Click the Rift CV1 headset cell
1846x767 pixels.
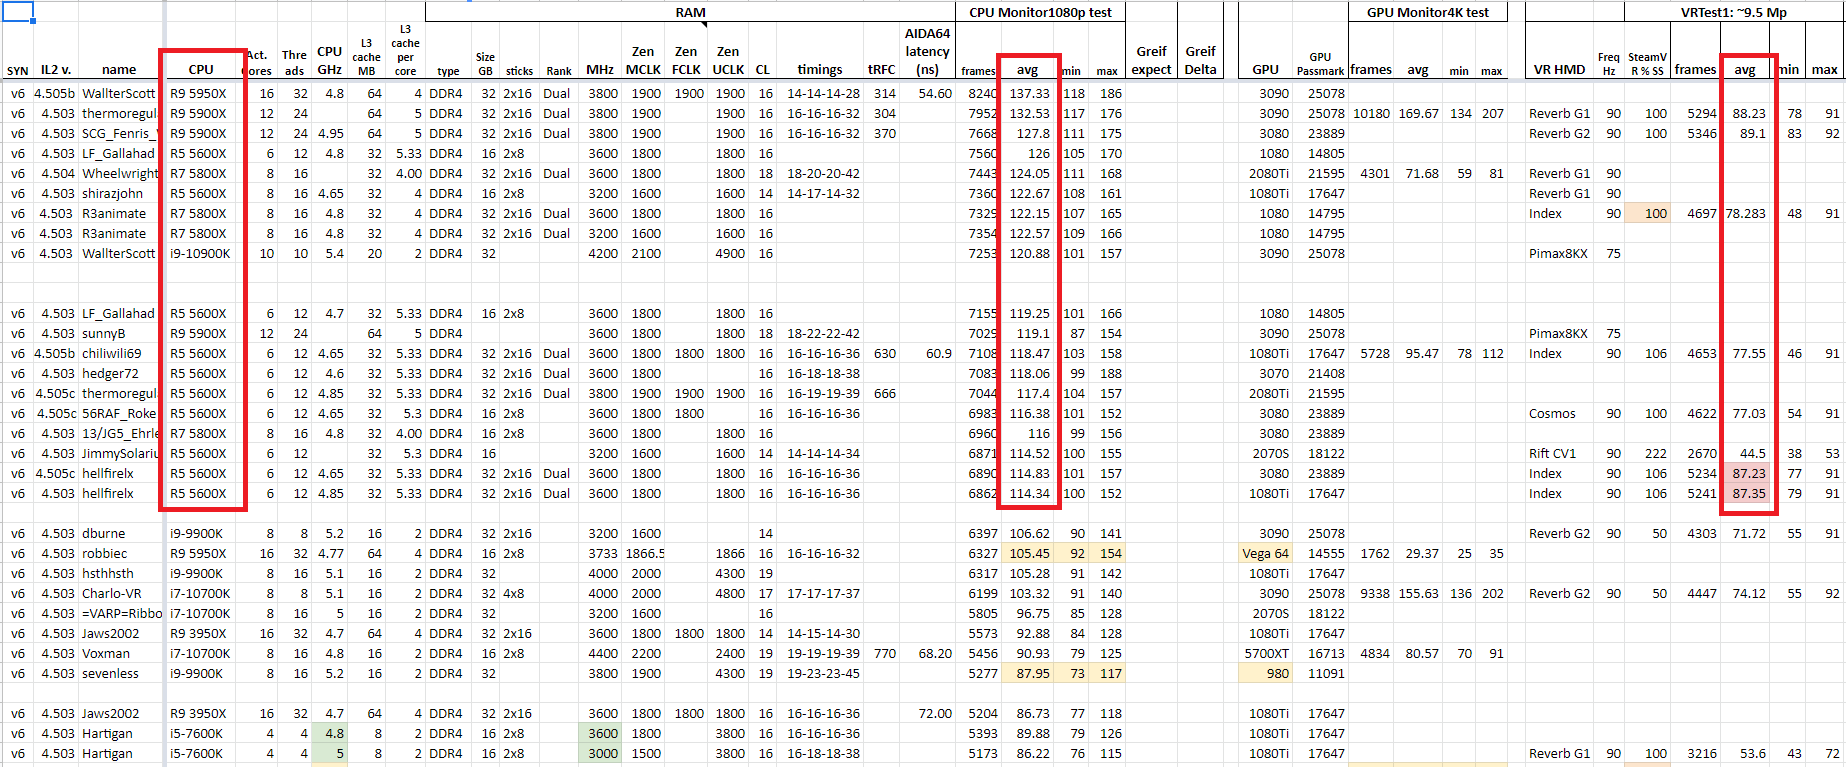coord(1552,453)
